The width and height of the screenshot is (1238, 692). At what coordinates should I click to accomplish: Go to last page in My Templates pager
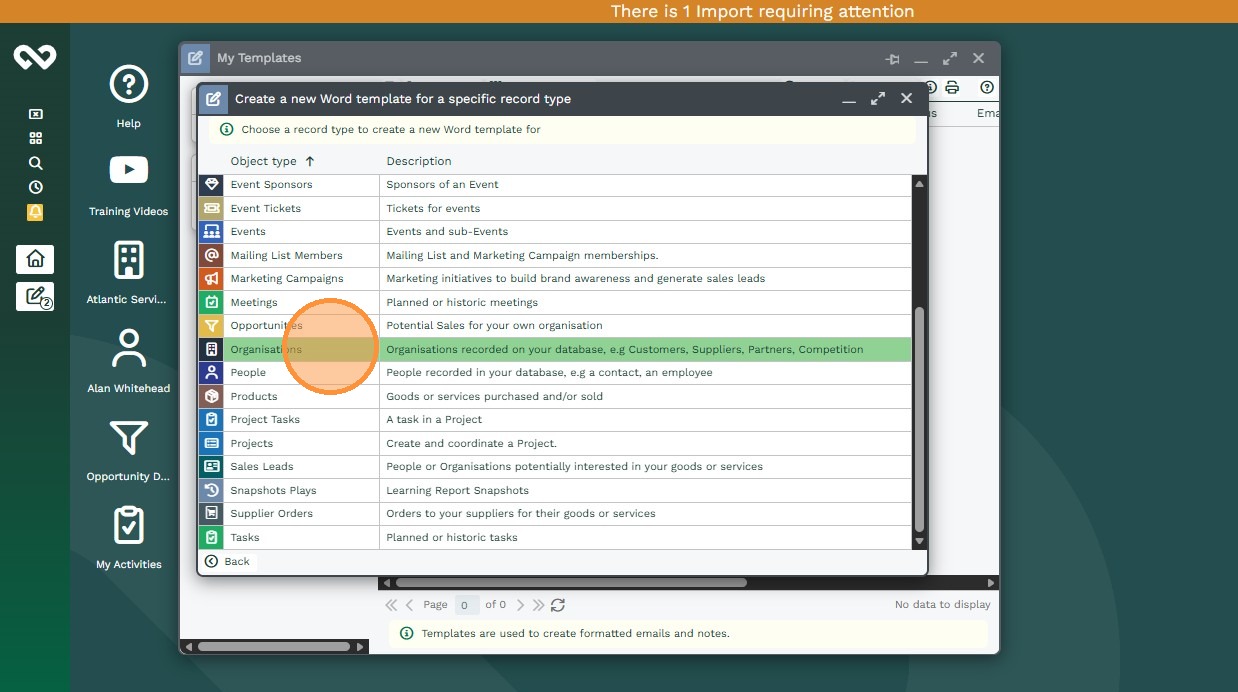539,605
